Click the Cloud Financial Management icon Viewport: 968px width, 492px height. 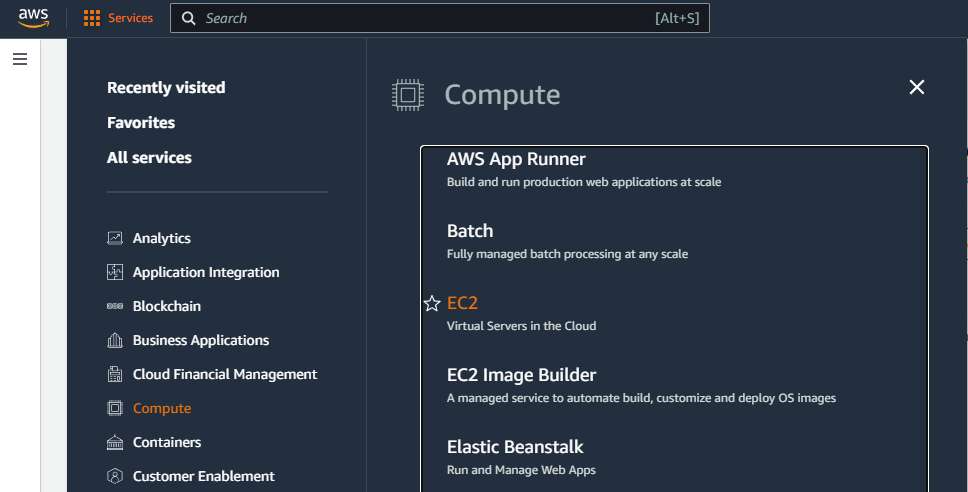(115, 374)
